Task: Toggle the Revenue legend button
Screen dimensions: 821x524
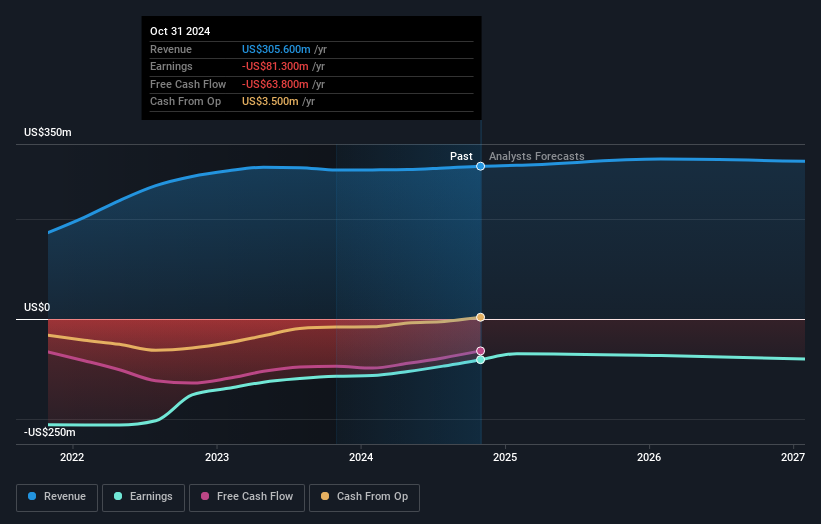Action: point(57,497)
